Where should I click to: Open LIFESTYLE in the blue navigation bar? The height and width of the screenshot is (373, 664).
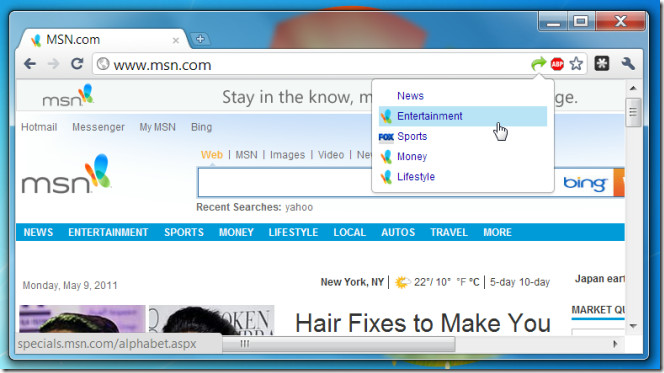293,232
